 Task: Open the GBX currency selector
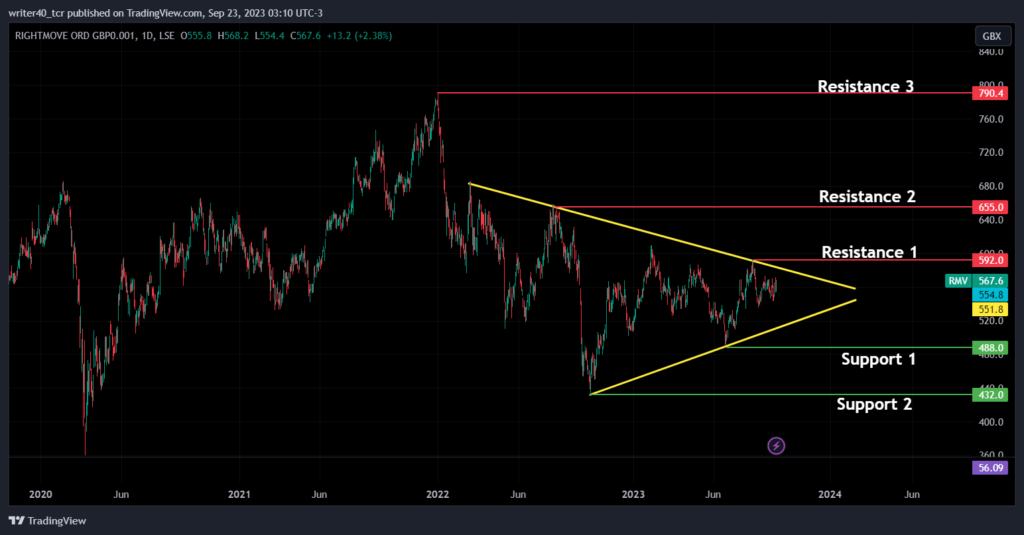pos(991,36)
